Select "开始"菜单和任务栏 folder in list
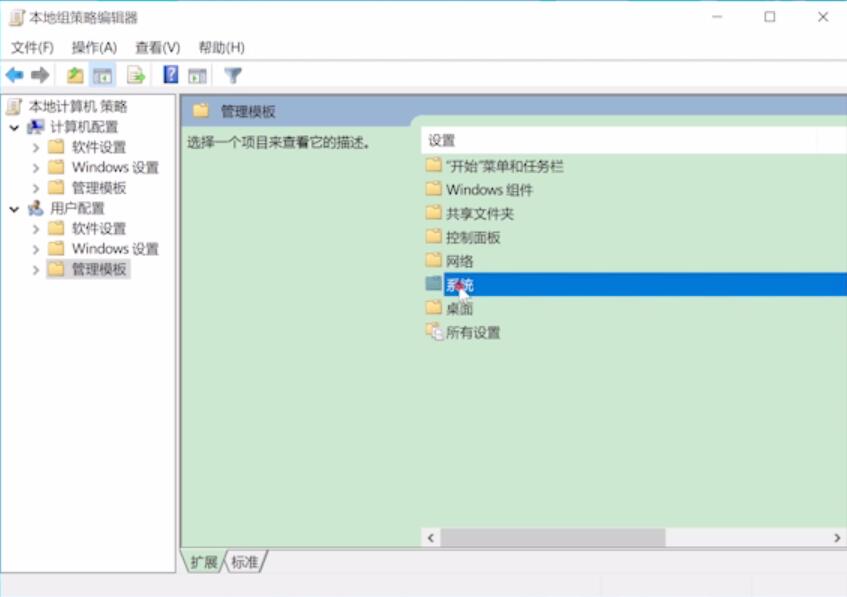Screen dimensions: 847x597 pos(505,166)
